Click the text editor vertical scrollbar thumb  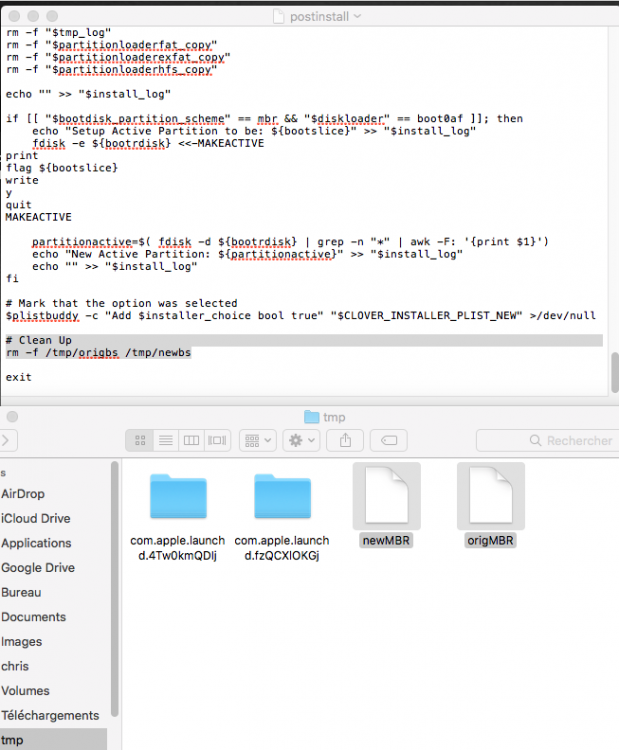[615, 372]
